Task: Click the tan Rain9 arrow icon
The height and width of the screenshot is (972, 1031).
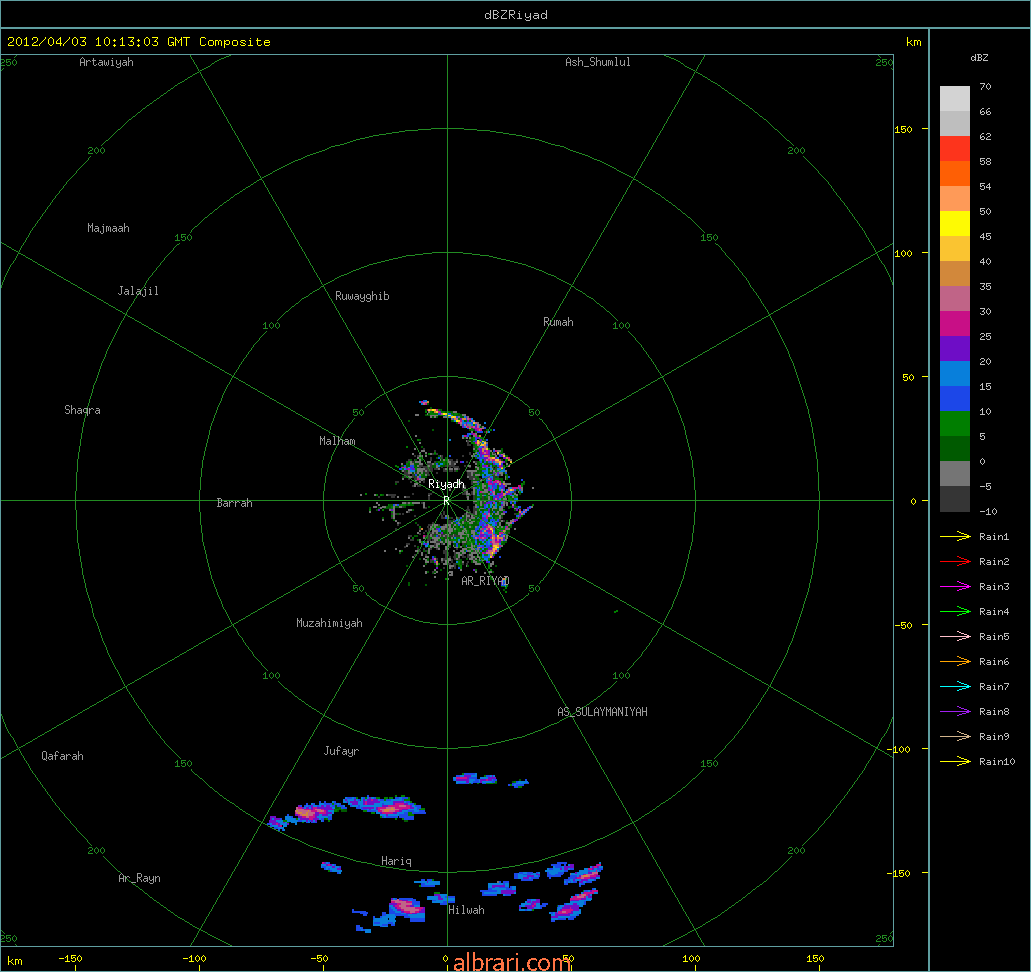Action: pos(955,737)
